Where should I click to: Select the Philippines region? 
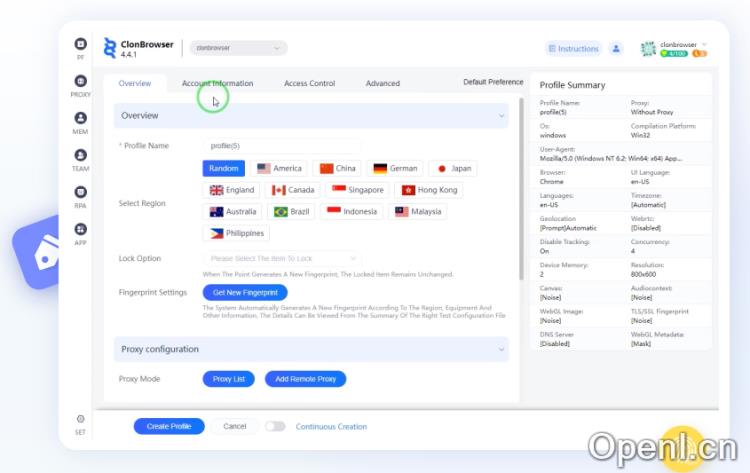(x=236, y=233)
